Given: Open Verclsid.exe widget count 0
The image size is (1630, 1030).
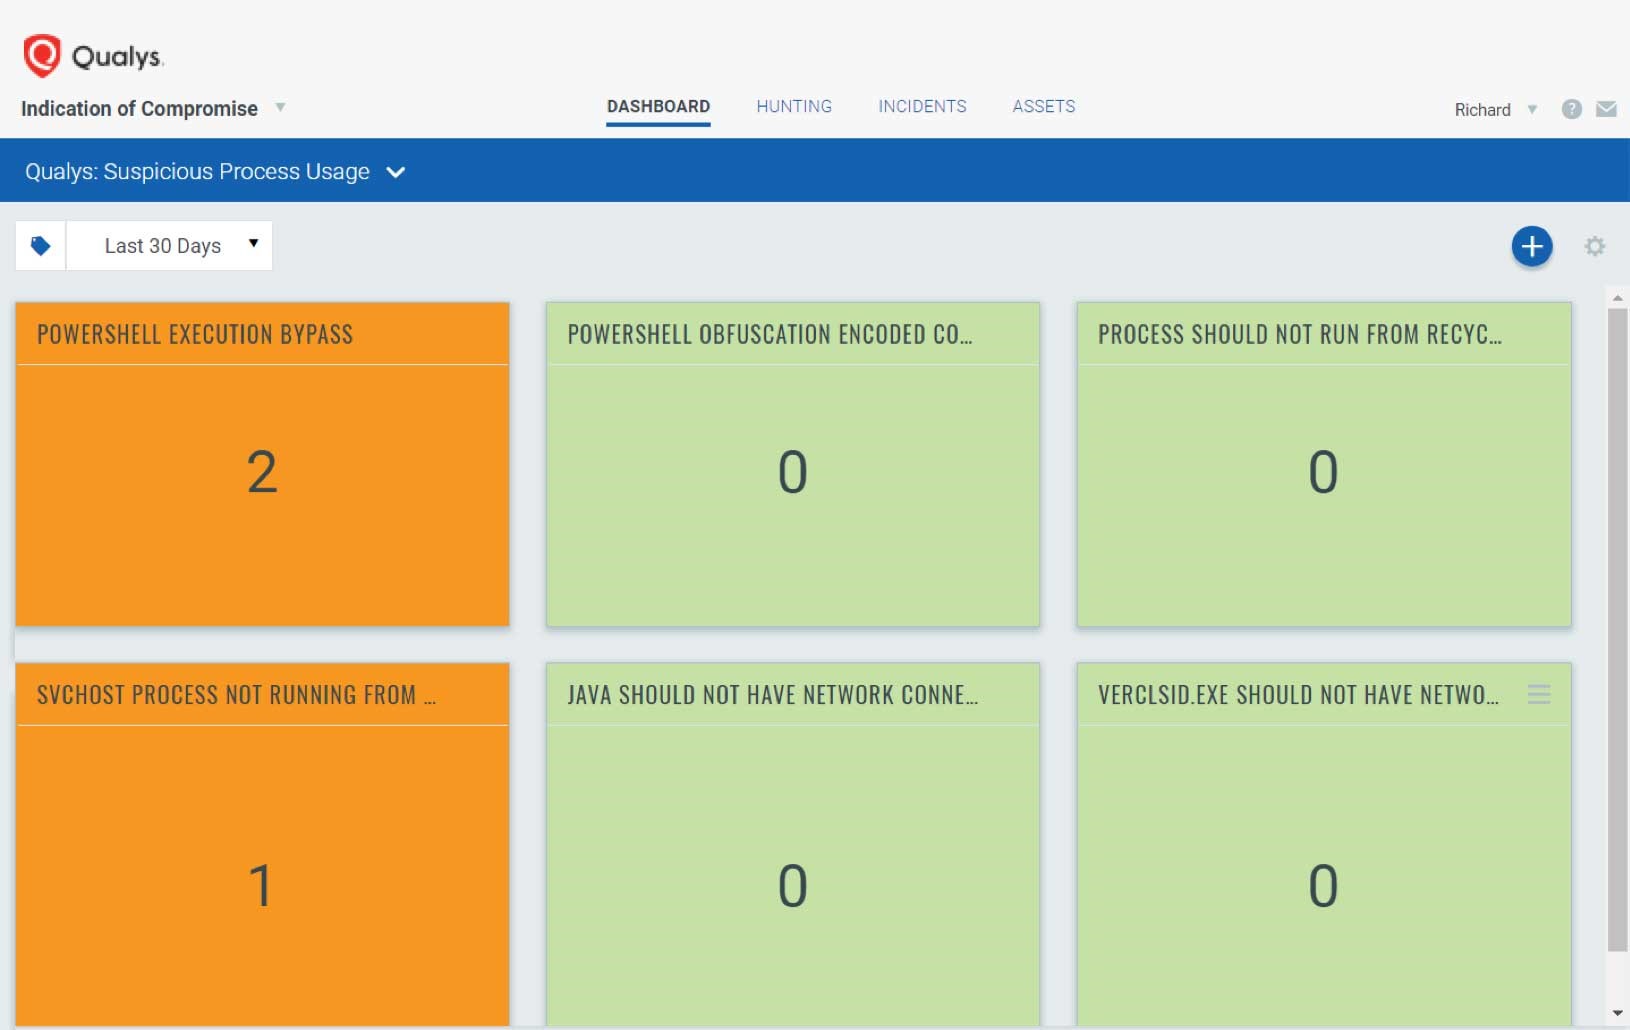Looking at the screenshot, I should (x=1323, y=886).
